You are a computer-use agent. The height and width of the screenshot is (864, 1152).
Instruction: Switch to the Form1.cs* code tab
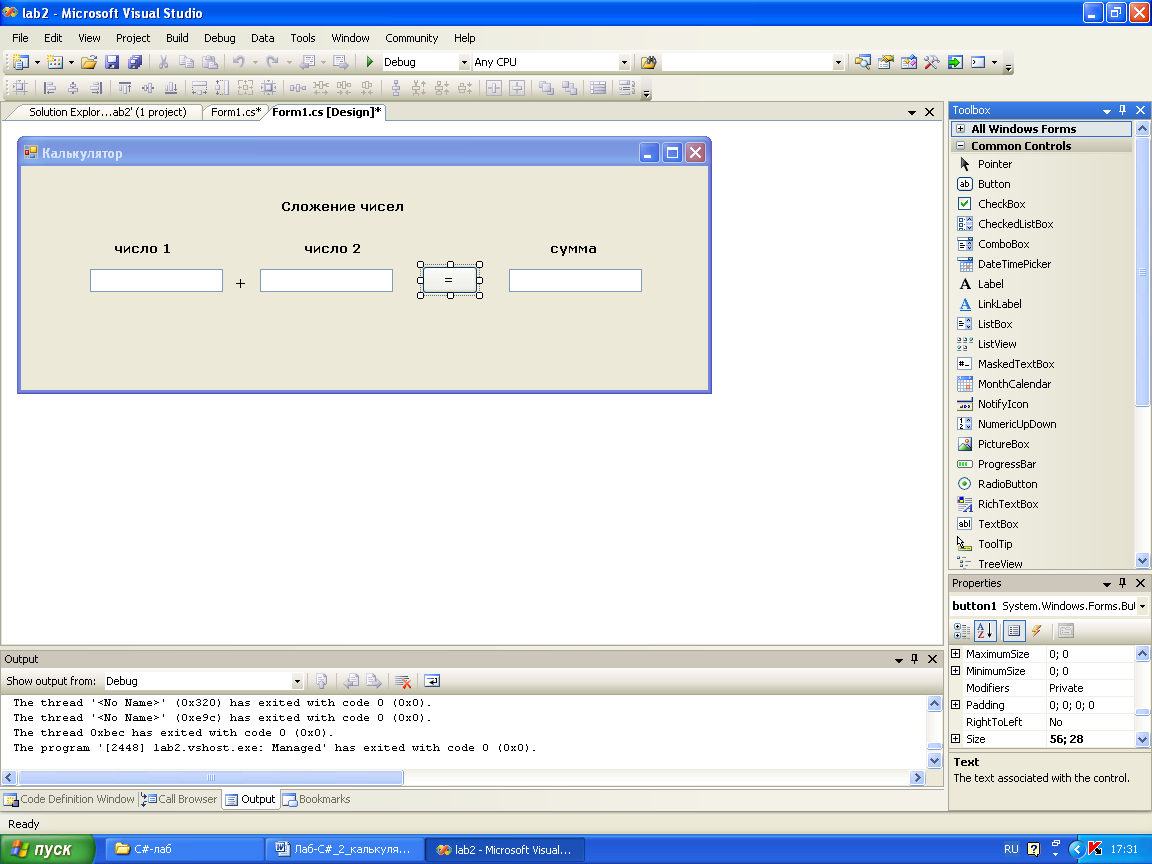[235, 112]
